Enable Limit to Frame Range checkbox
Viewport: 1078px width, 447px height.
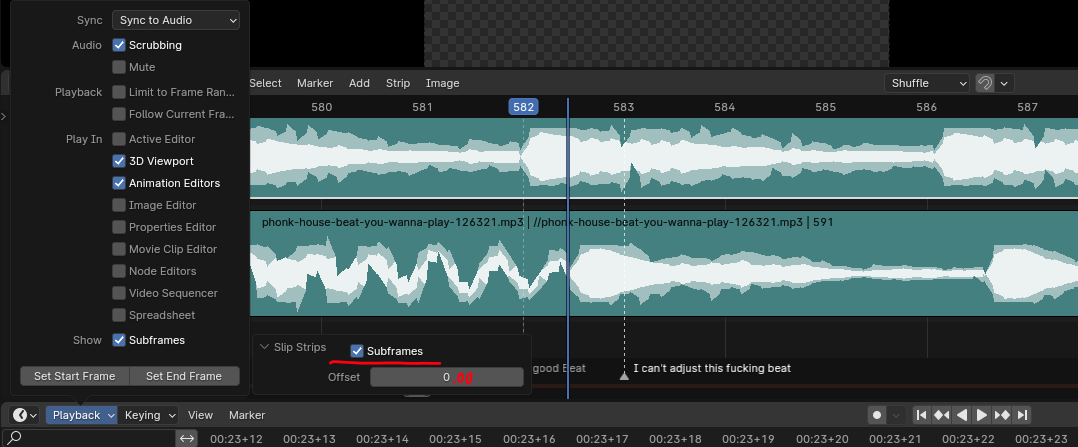[x=118, y=92]
